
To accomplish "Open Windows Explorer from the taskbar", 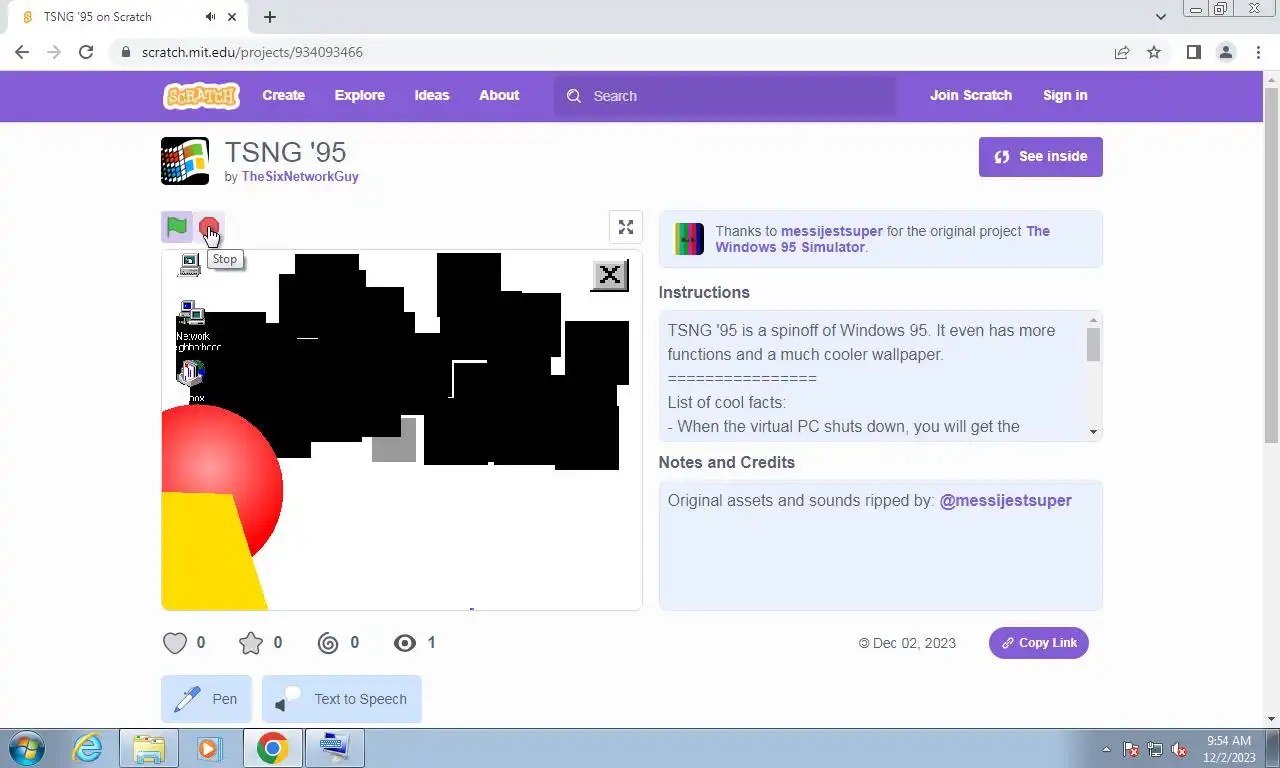I will (x=149, y=748).
